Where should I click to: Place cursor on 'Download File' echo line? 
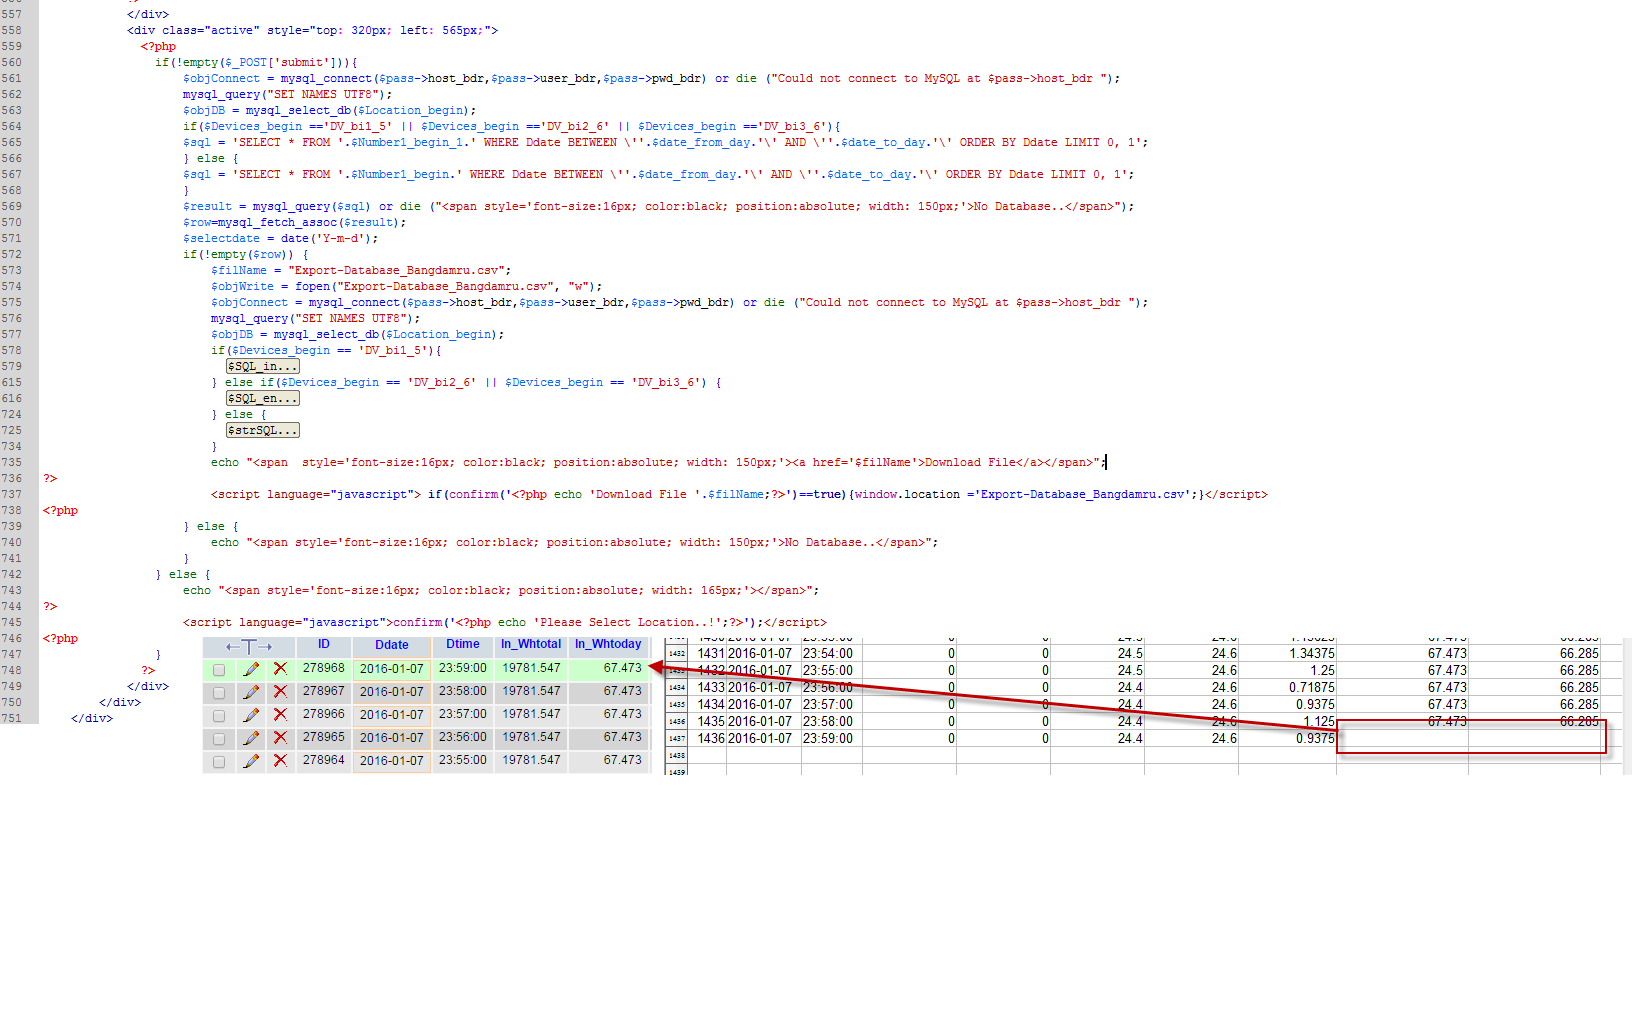658,462
